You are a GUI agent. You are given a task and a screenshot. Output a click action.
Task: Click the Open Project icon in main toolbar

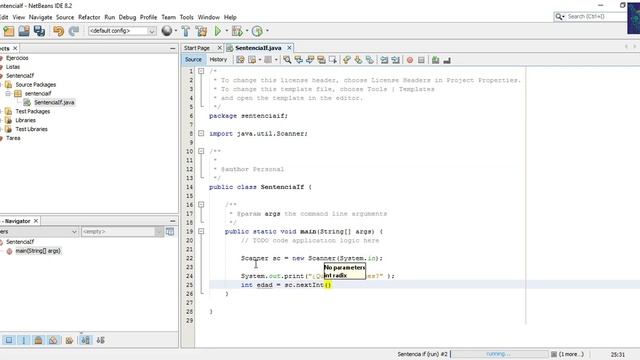[x=24, y=31]
